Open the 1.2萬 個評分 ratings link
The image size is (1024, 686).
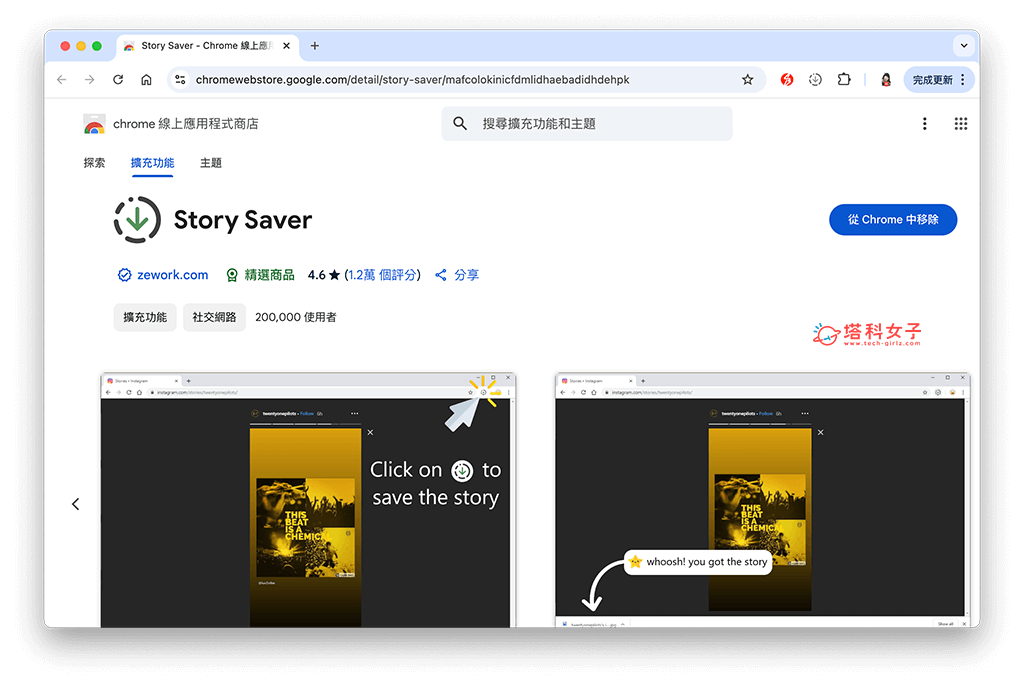[x=383, y=275]
